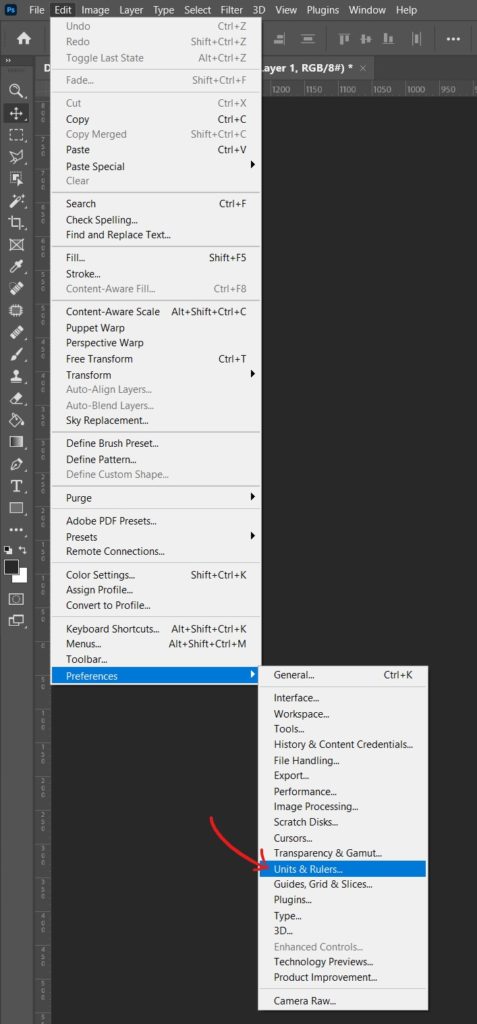
Task: Open Keyboard Shortcuts dialog
Action: tap(156, 629)
